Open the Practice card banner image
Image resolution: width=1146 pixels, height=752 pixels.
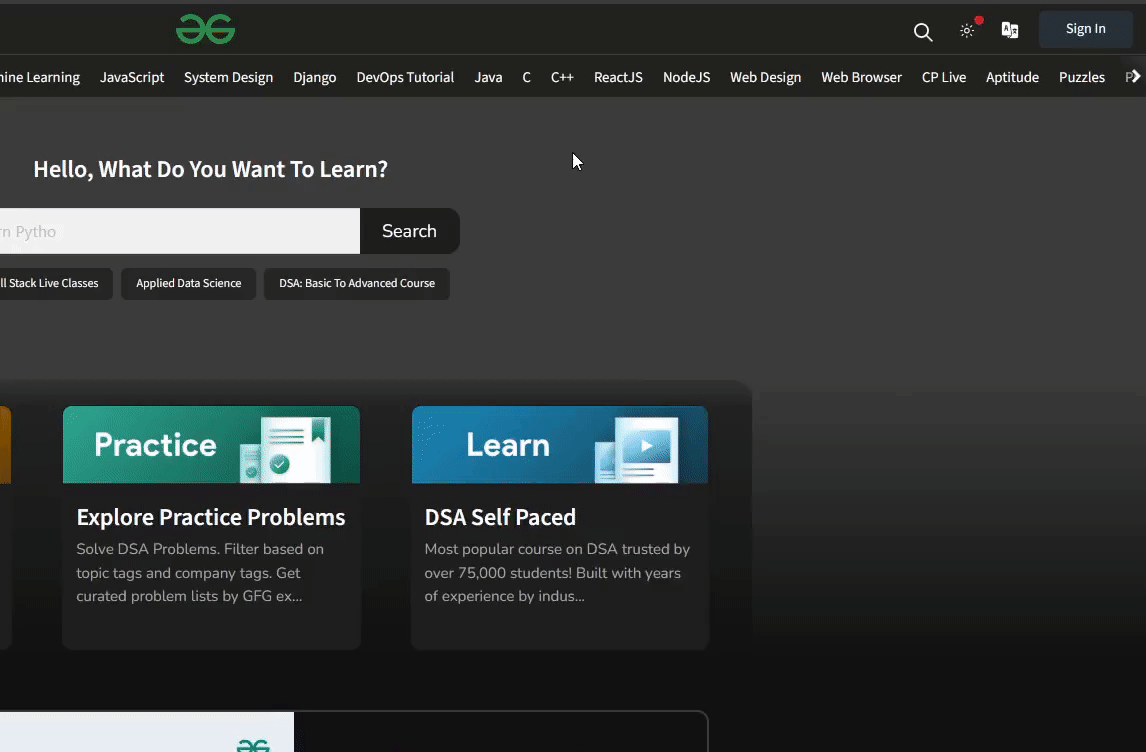[x=211, y=444]
